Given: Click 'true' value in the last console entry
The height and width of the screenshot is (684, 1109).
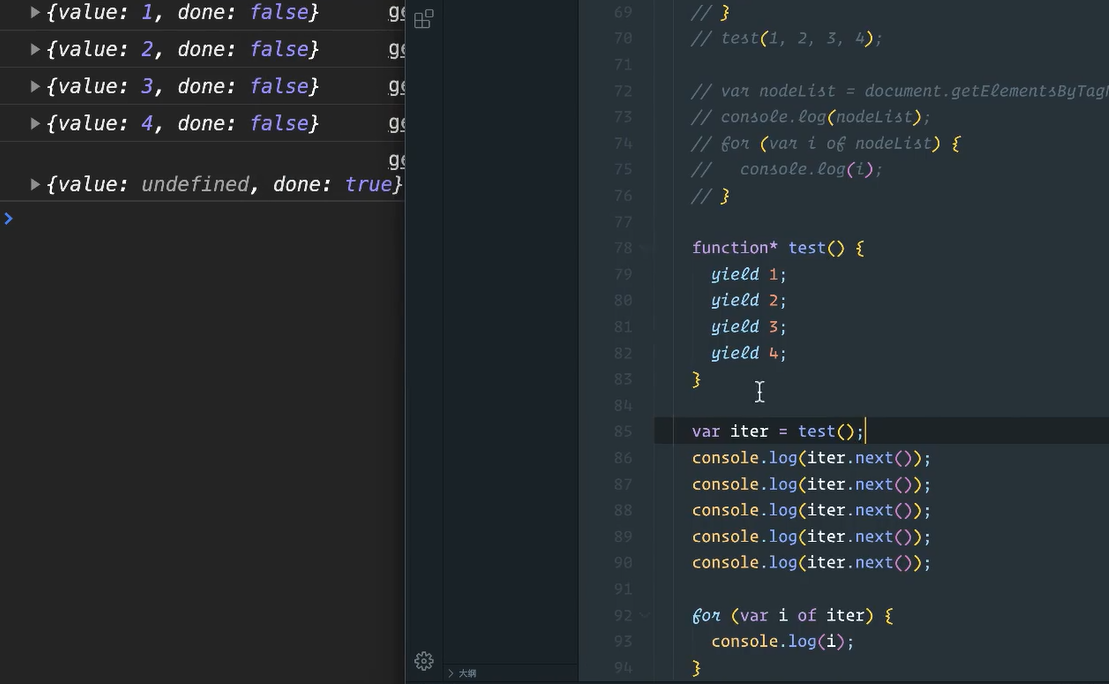Looking at the screenshot, I should 368,185.
